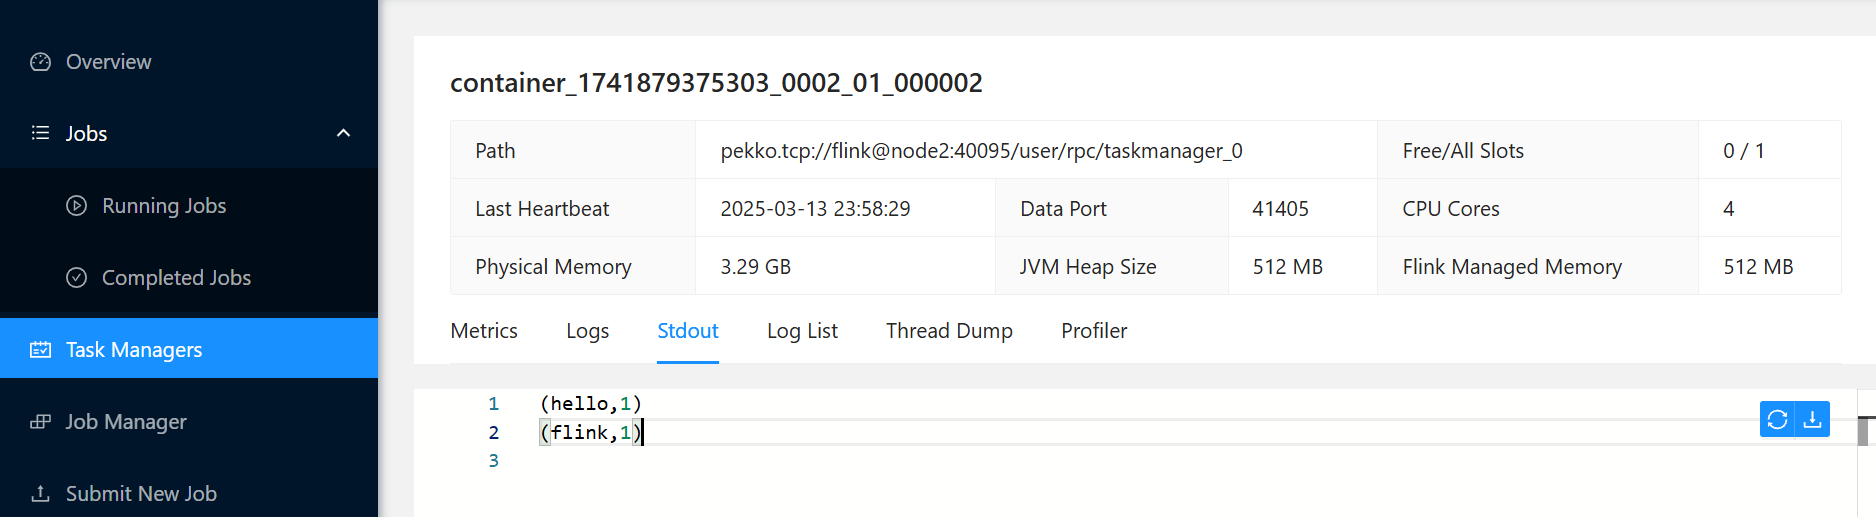Viewport: 1876px width, 517px height.
Task: Click the (flink,1) output line
Action: (x=590, y=432)
